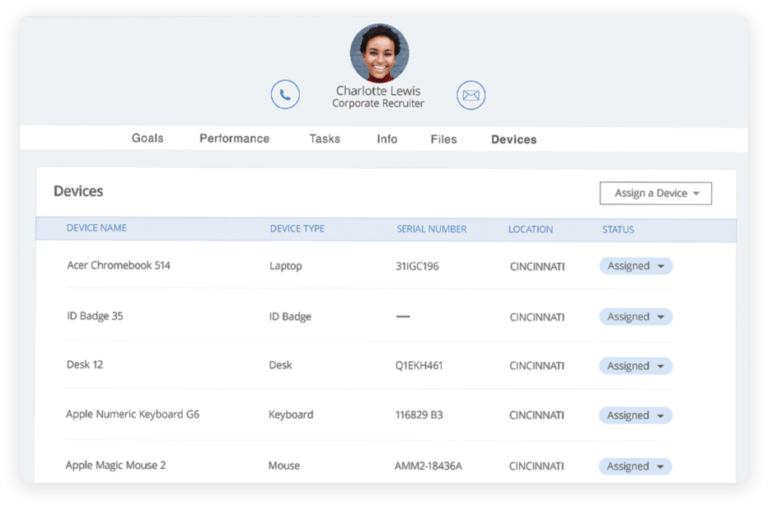This screenshot has height=506, width=768.
Task: Click Charlotte Lewis profile photo
Action: pos(379,53)
